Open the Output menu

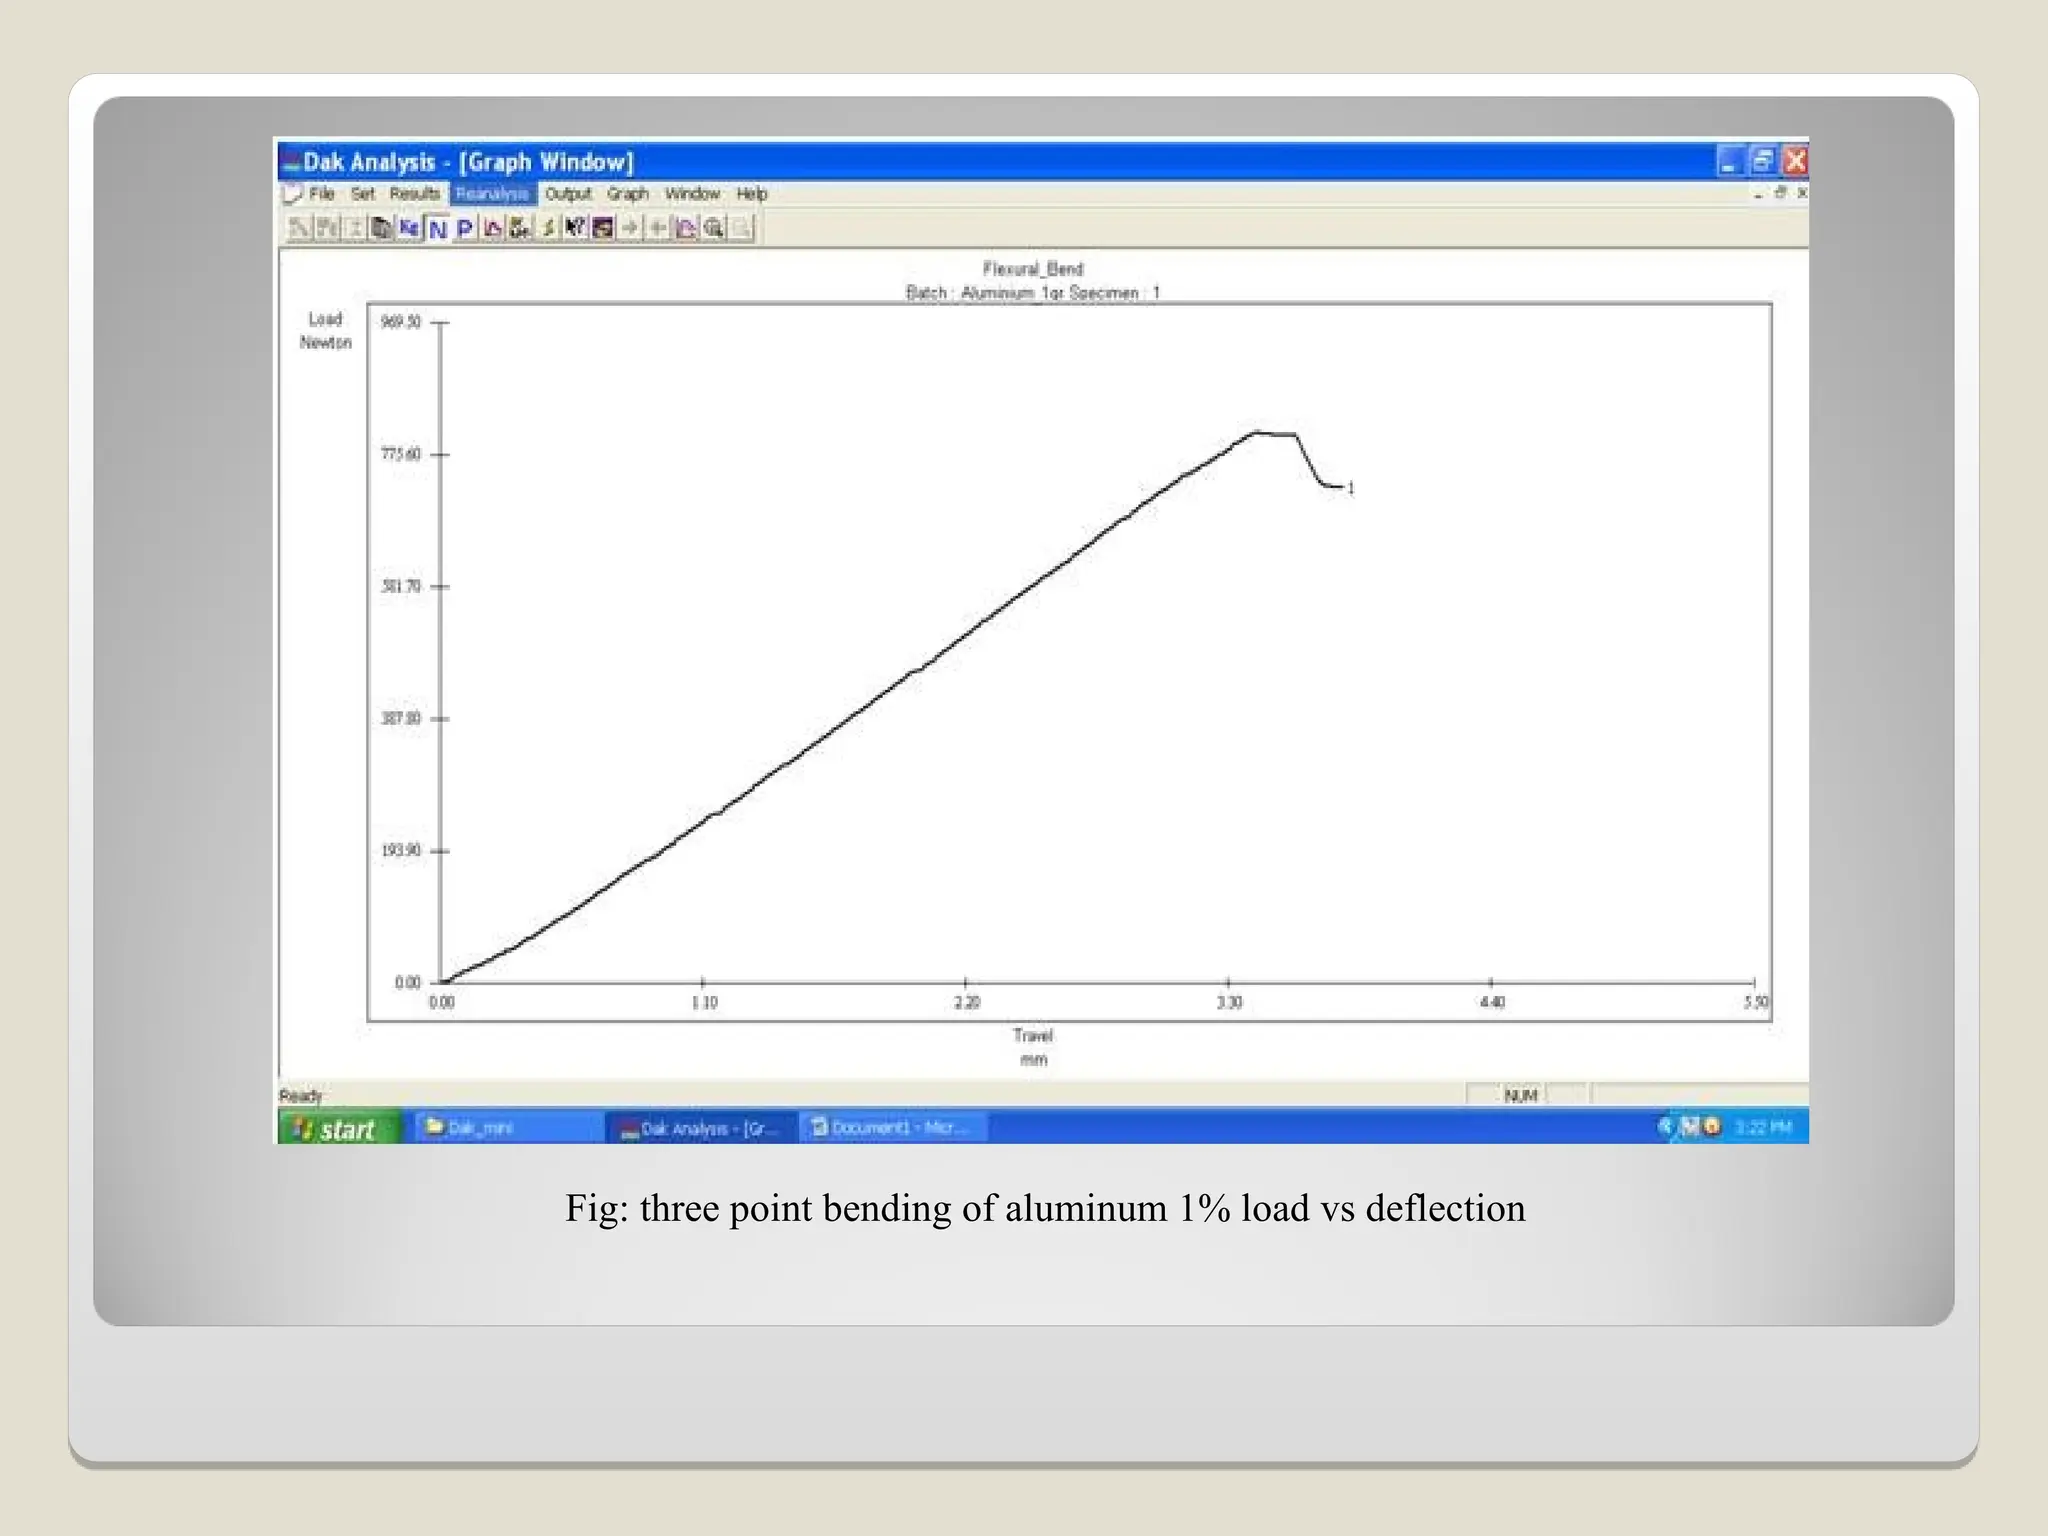pyautogui.click(x=568, y=193)
